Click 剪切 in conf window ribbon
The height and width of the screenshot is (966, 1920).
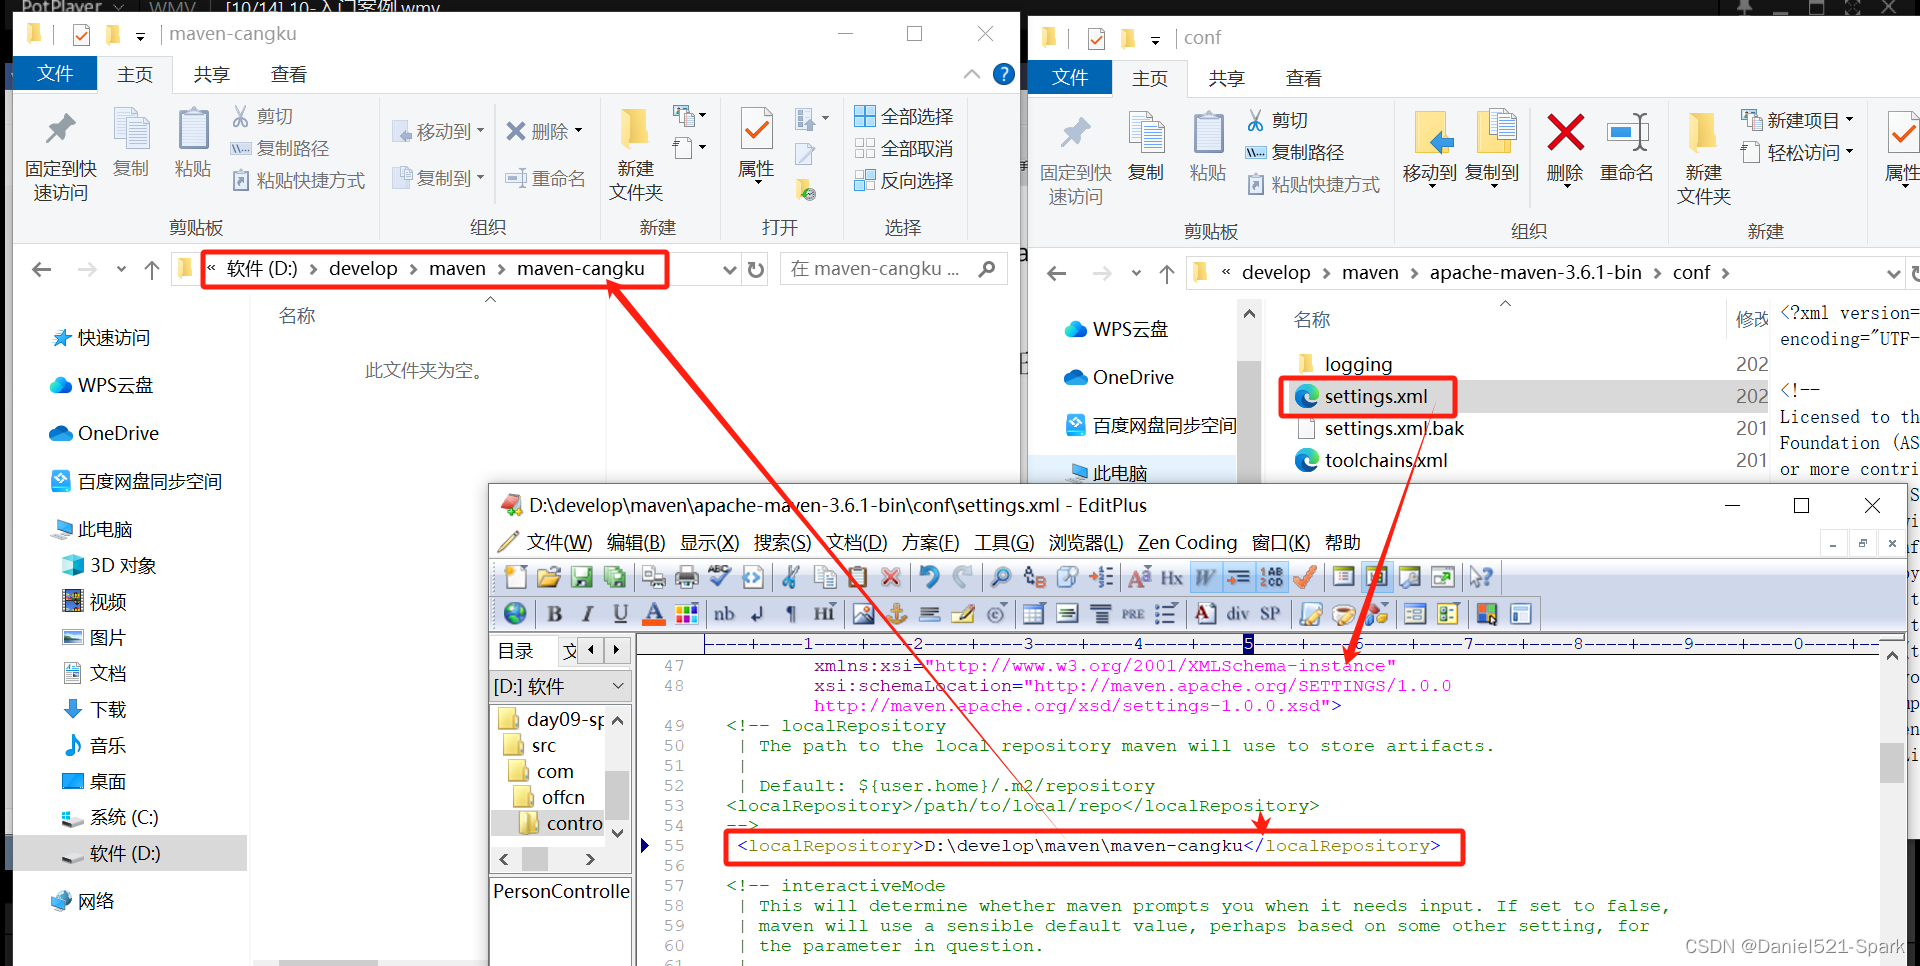(1278, 120)
